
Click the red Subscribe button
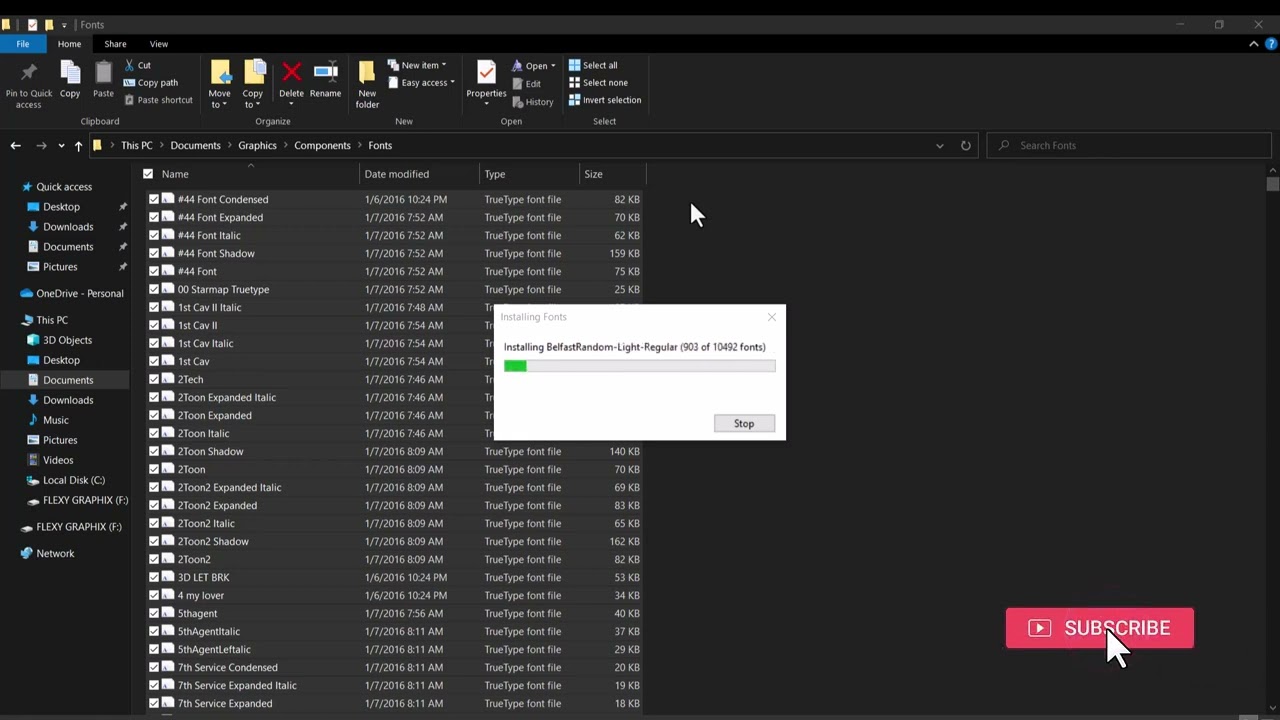tap(1099, 628)
